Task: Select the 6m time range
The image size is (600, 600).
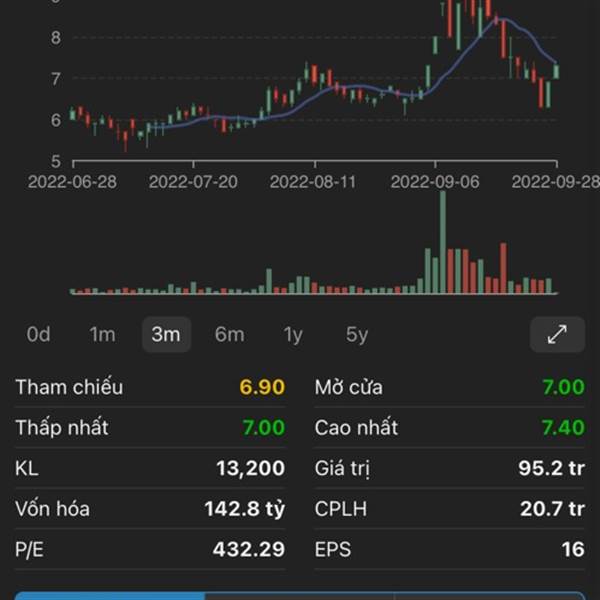Action: pos(230,335)
